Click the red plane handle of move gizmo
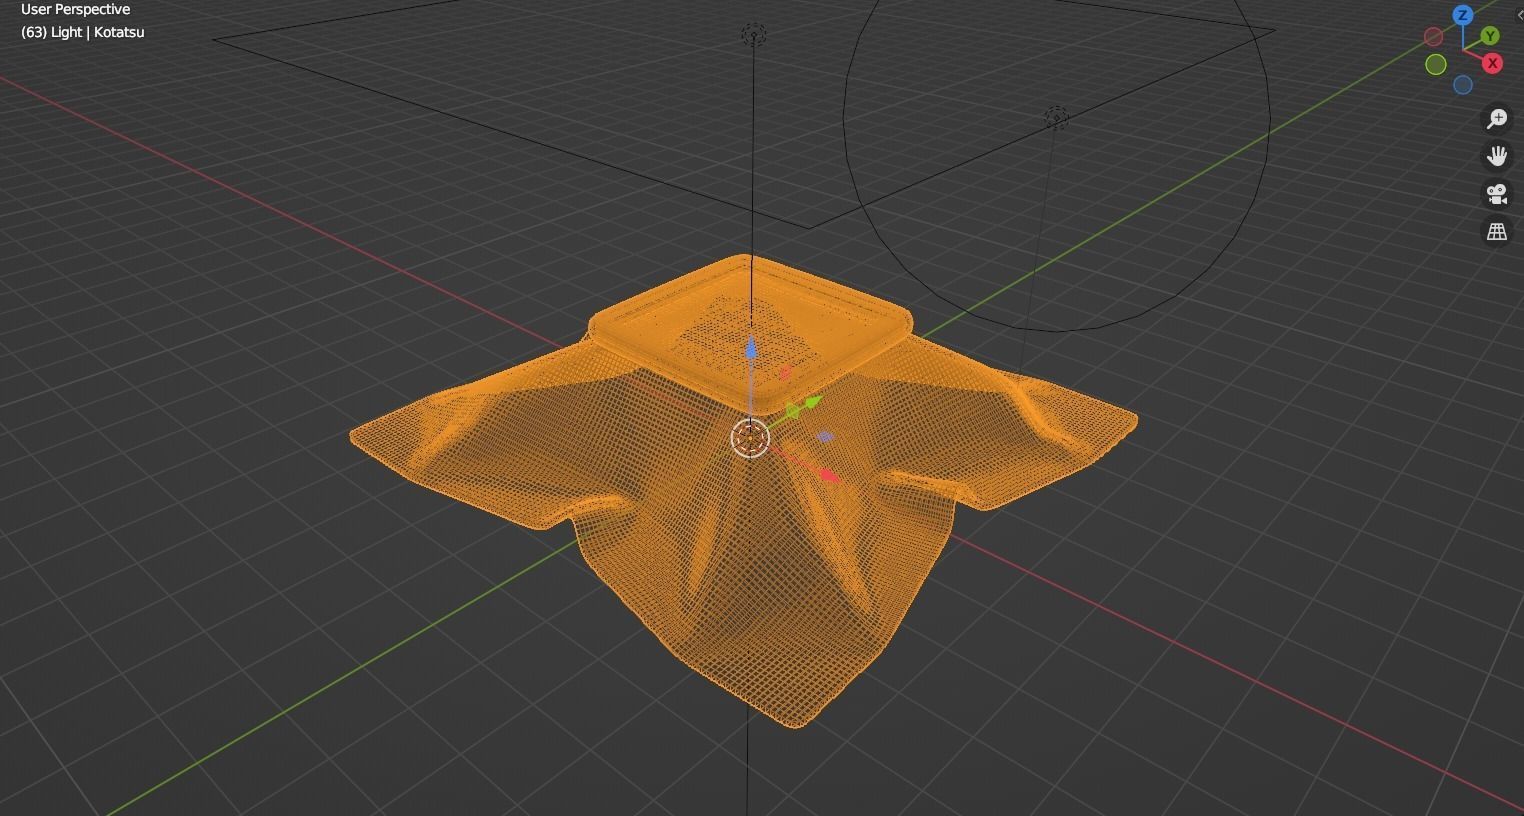The width and height of the screenshot is (1524, 816). point(785,373)
